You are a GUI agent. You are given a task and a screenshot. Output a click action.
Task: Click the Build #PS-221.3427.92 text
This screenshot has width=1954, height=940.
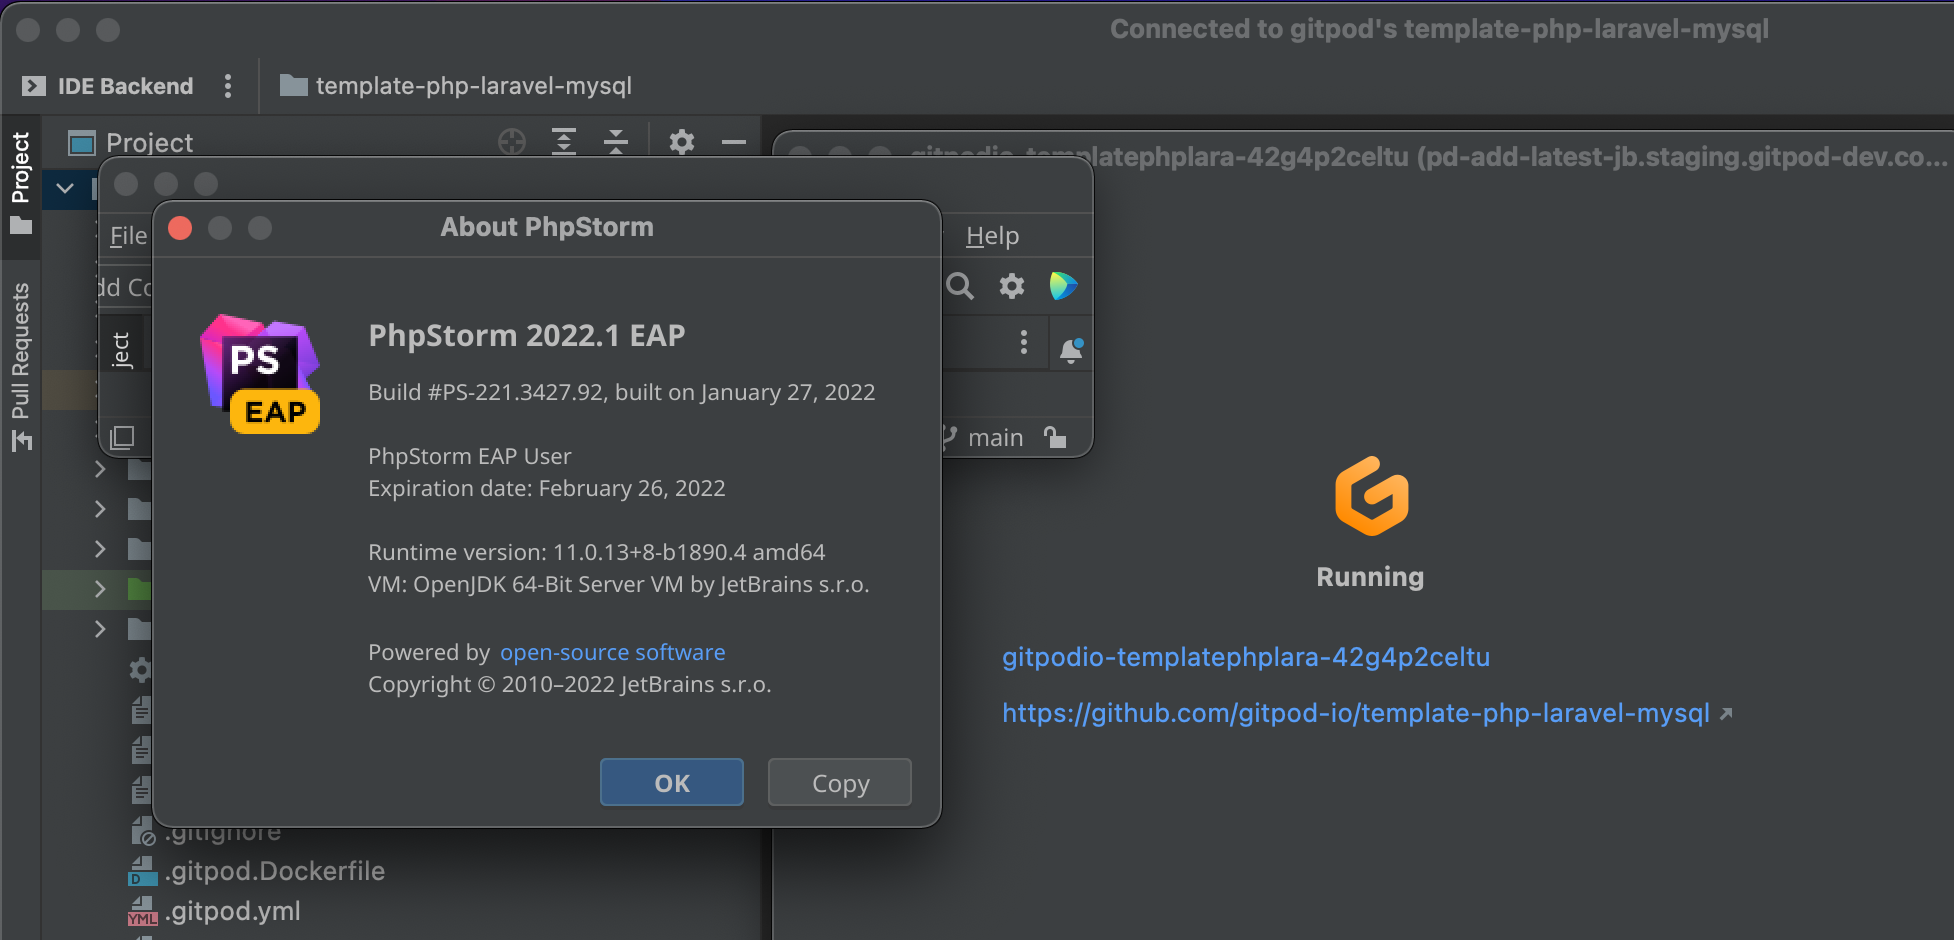621,392
